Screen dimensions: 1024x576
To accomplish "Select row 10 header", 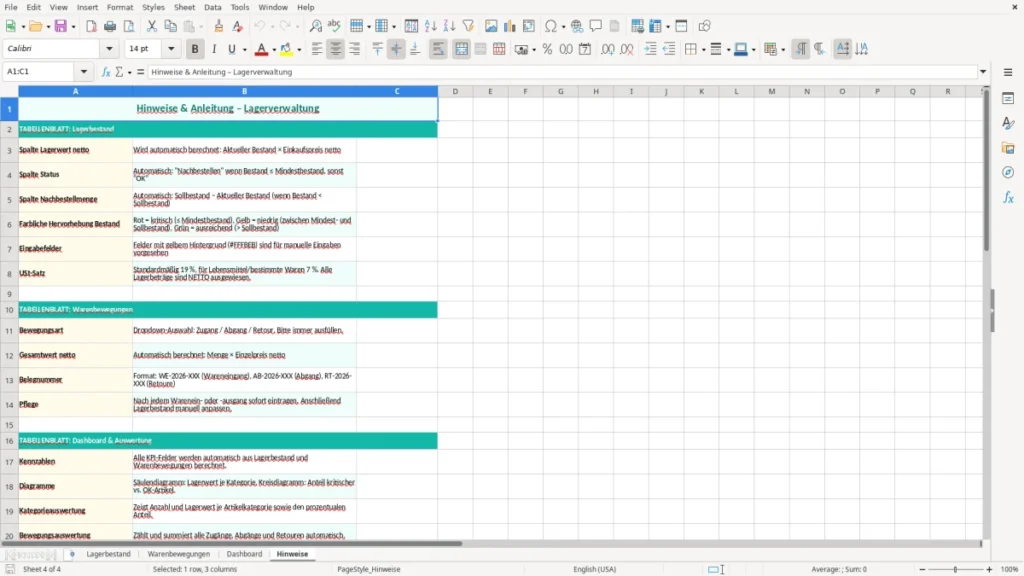I will (9, 310).
